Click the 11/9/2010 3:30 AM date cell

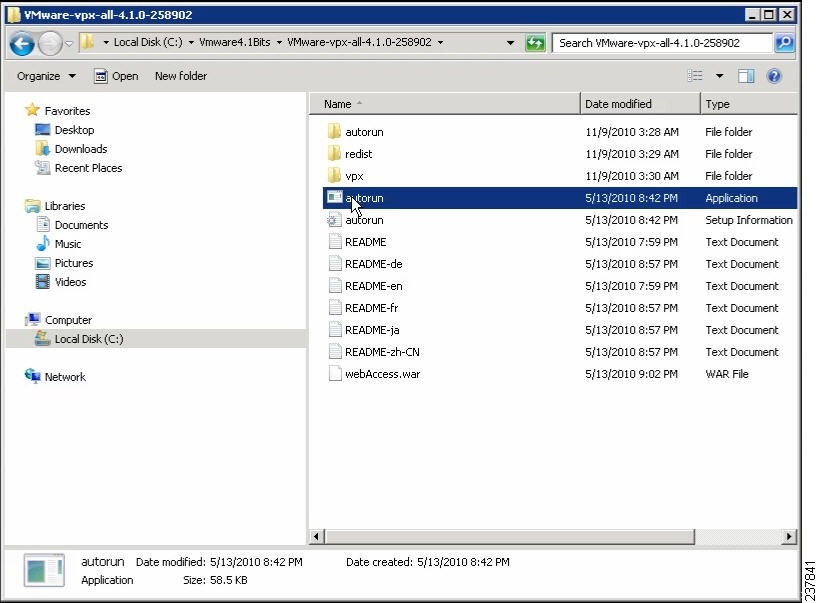pyautogui.click(x=632, y=176)
